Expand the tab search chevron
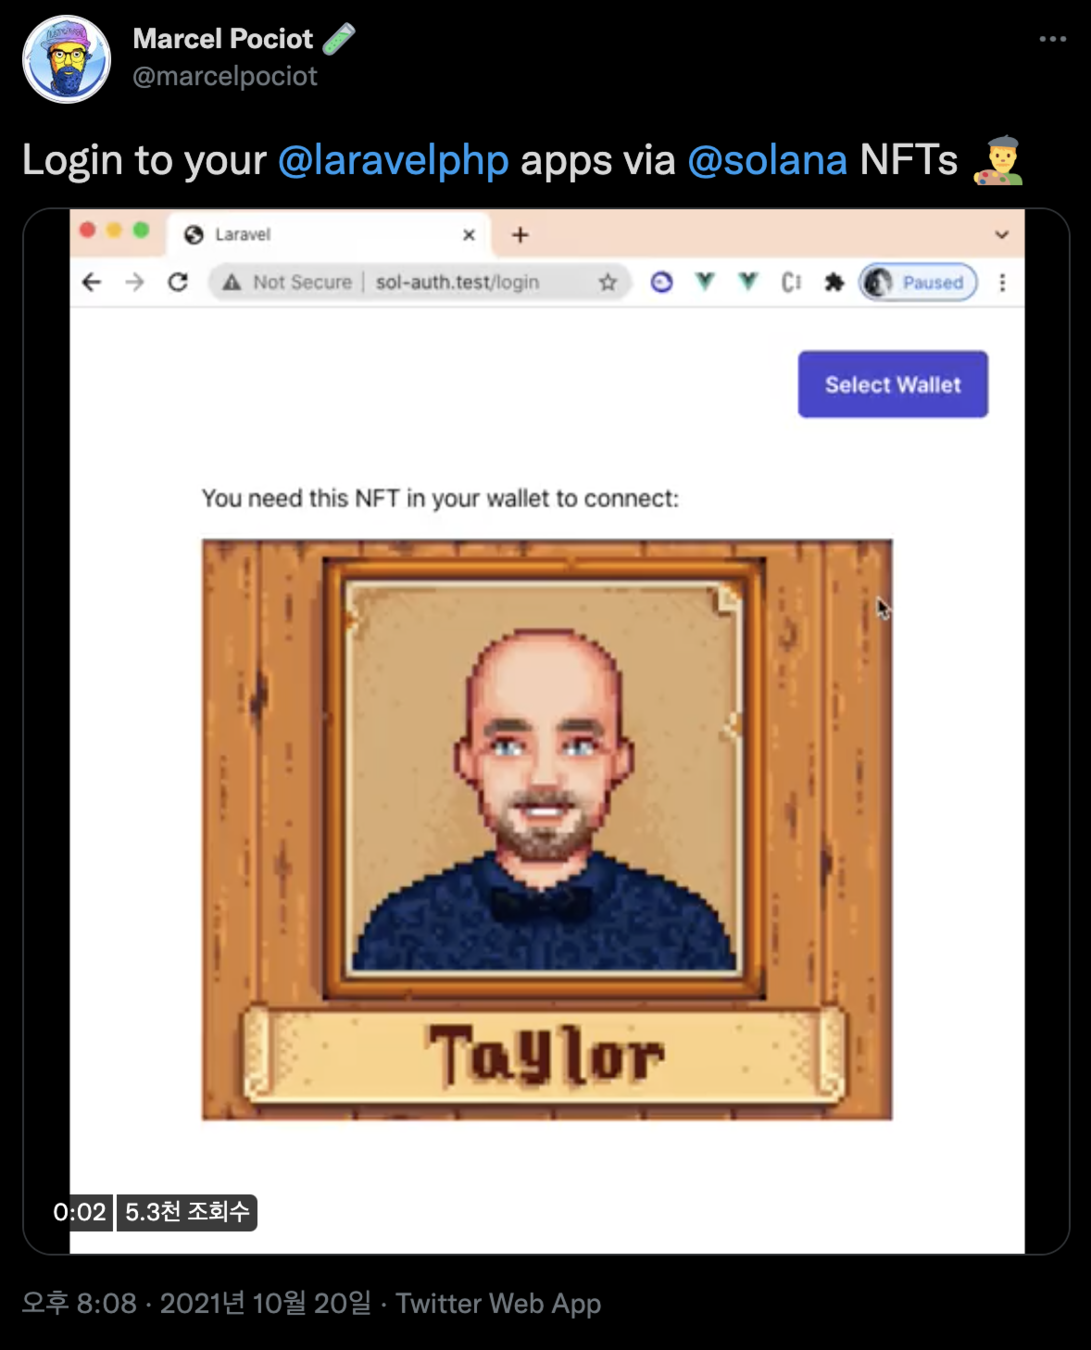1091x1350 pixels. [1001, 235]
